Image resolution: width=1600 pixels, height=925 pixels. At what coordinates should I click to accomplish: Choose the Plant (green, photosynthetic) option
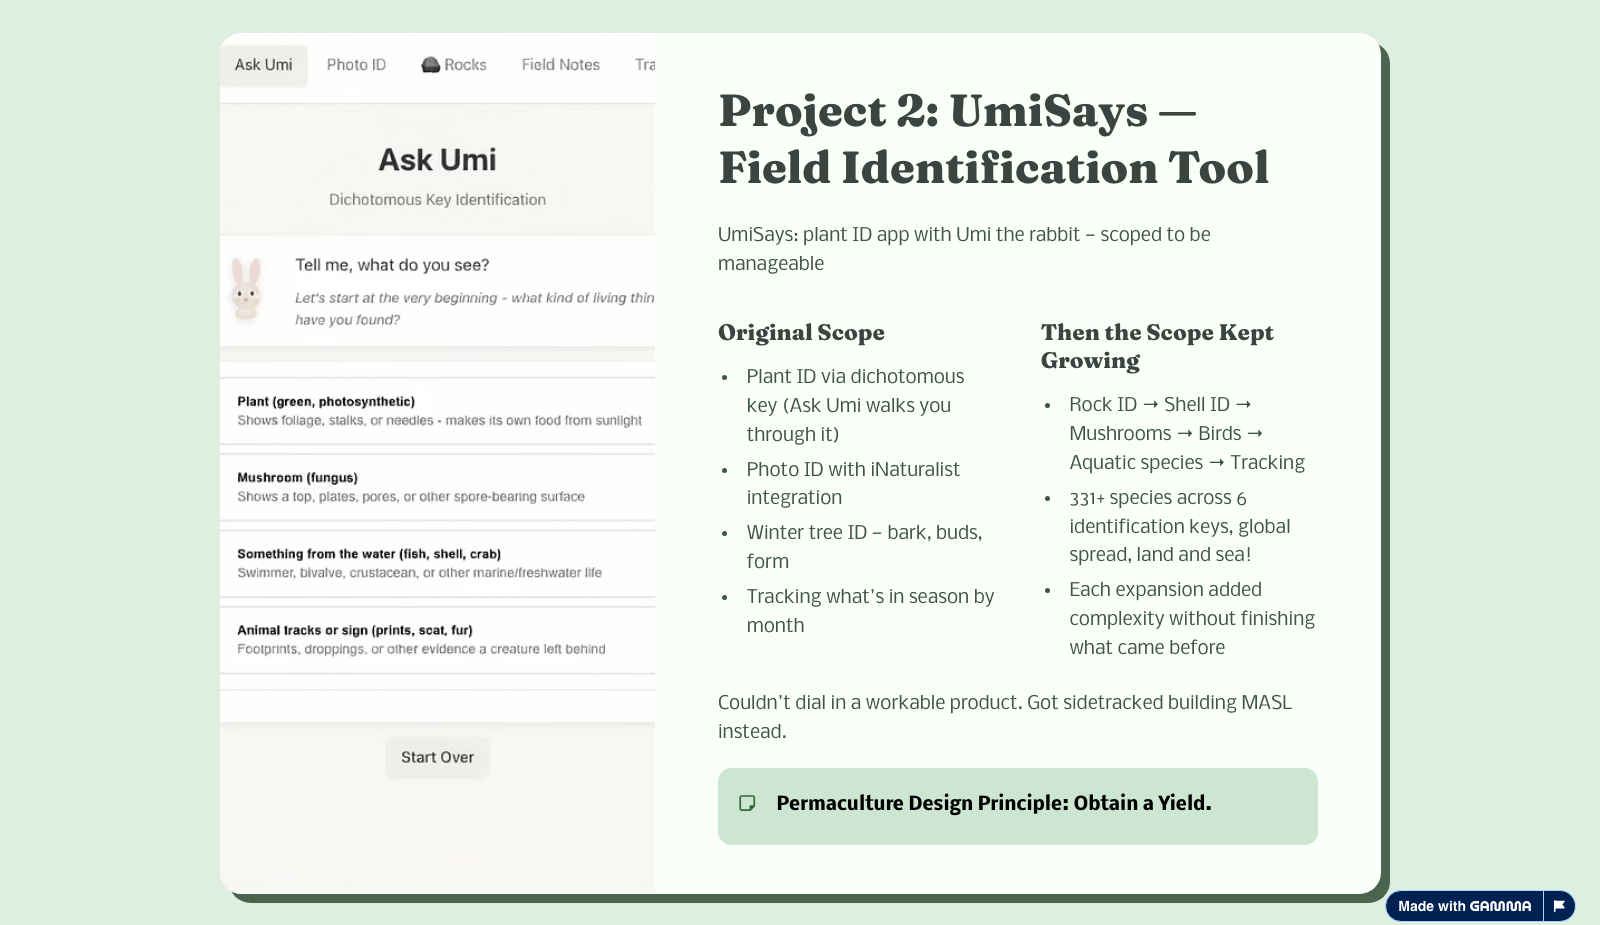tap(438, 411)
